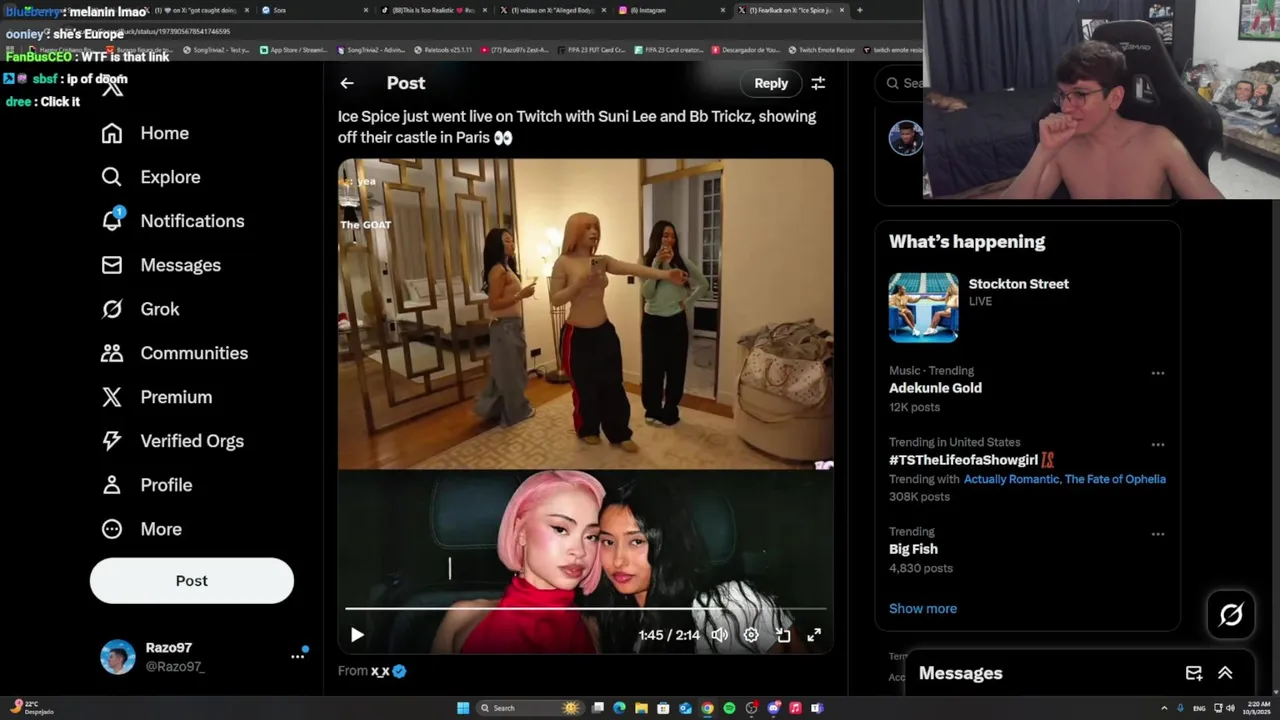This screenshot has width=1280, height=720.
Task: Mute the video volume
Action: coord(719,635)
